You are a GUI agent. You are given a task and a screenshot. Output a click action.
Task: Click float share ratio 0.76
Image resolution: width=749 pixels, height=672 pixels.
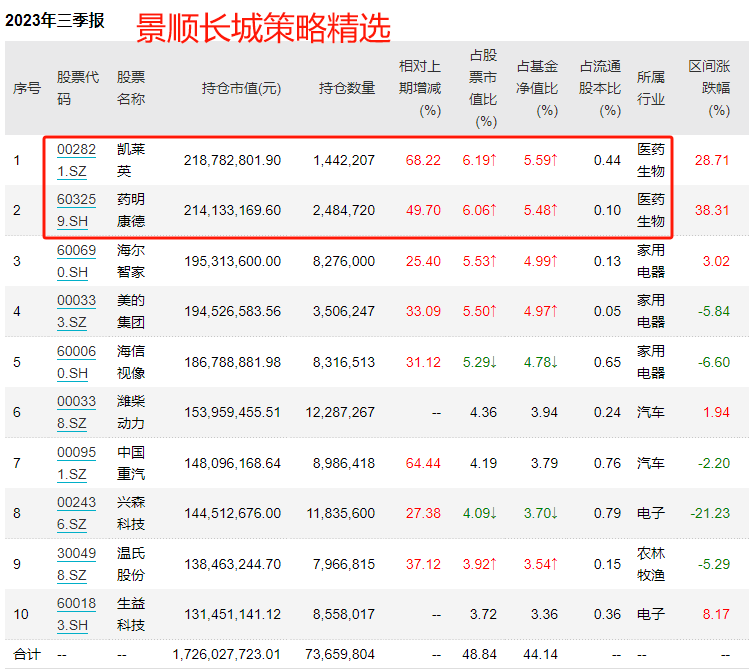(607, 463)
